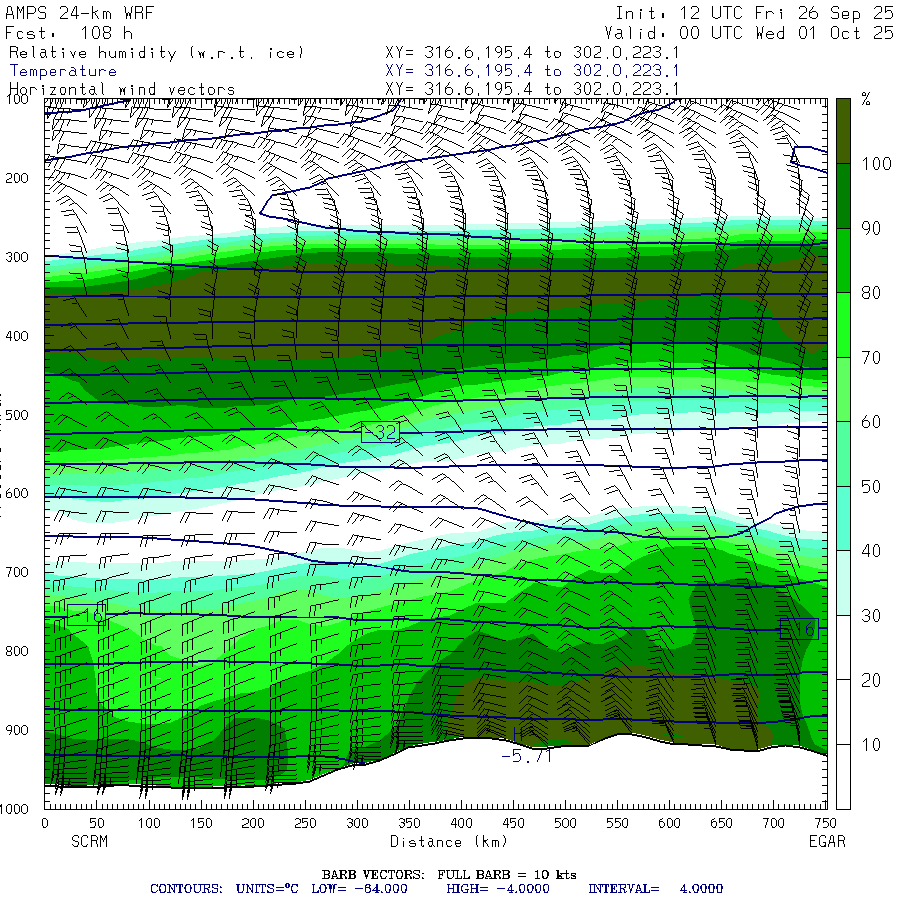
Task: Click the "Horizontal wind vectors" label
Action: point(122,90)
